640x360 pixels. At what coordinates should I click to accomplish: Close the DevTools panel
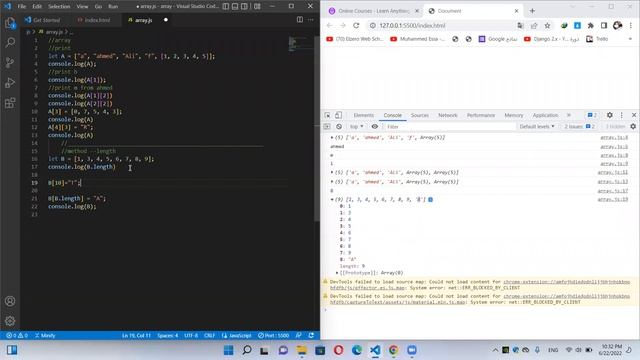(x=634, y=115)
